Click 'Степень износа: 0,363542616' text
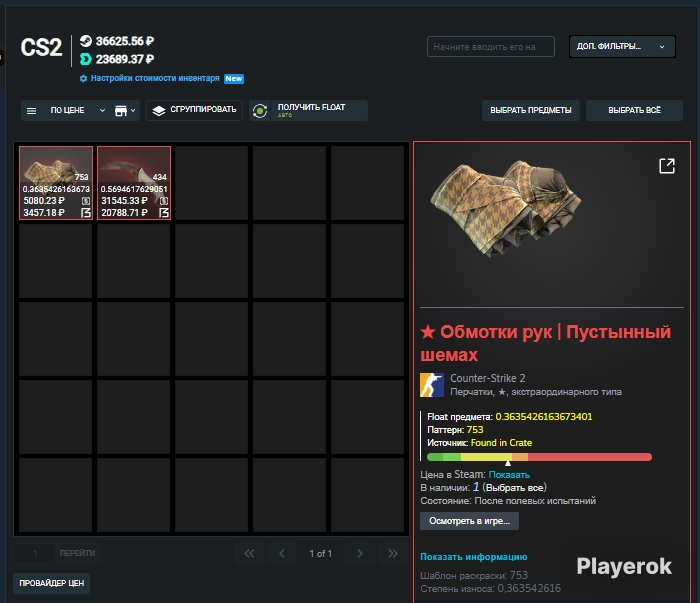 coord(490,588)
